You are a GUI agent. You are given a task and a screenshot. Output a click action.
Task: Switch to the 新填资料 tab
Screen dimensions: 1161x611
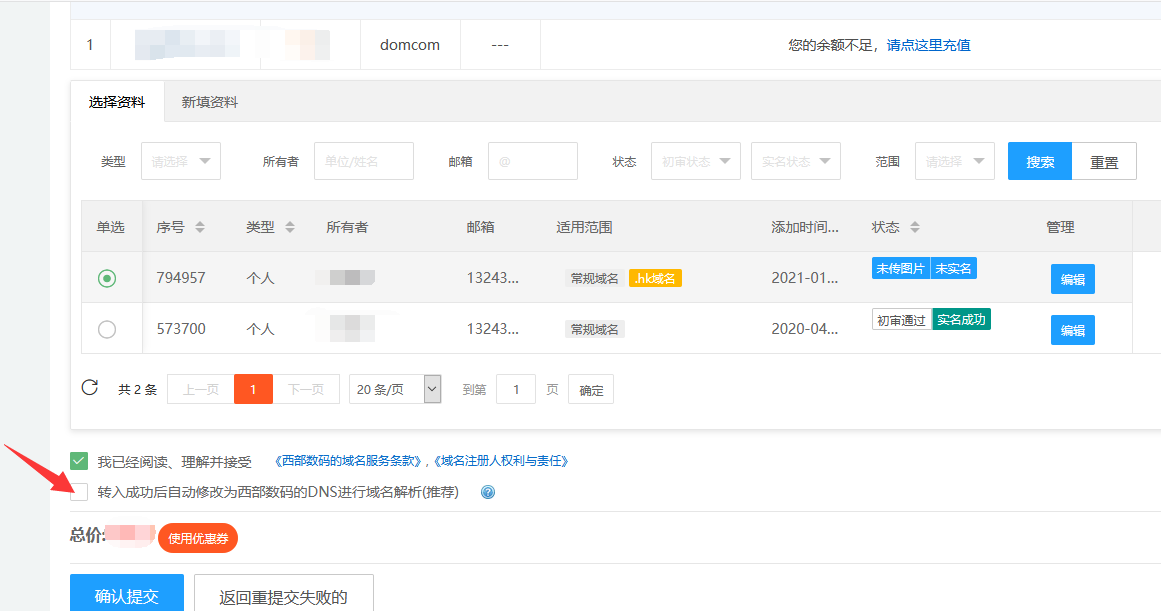[210, 102]
